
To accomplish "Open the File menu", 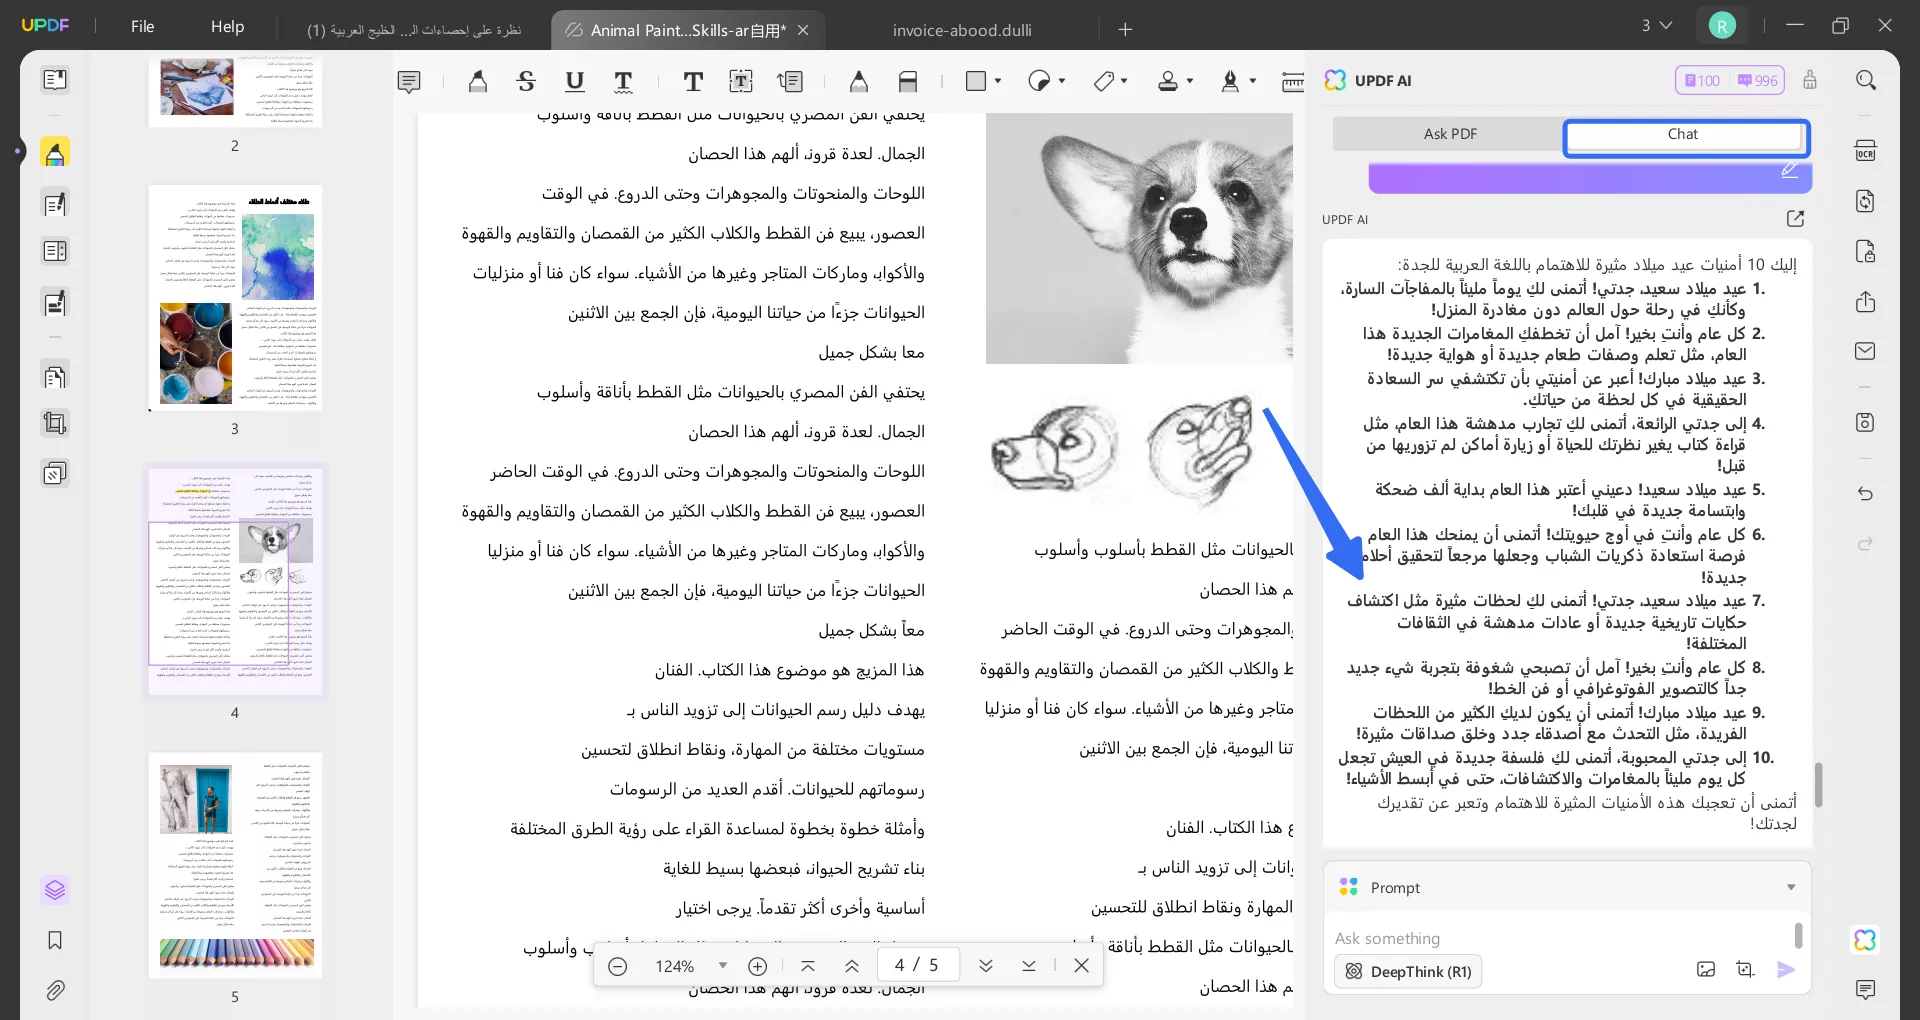I will [x=142, y=26].
